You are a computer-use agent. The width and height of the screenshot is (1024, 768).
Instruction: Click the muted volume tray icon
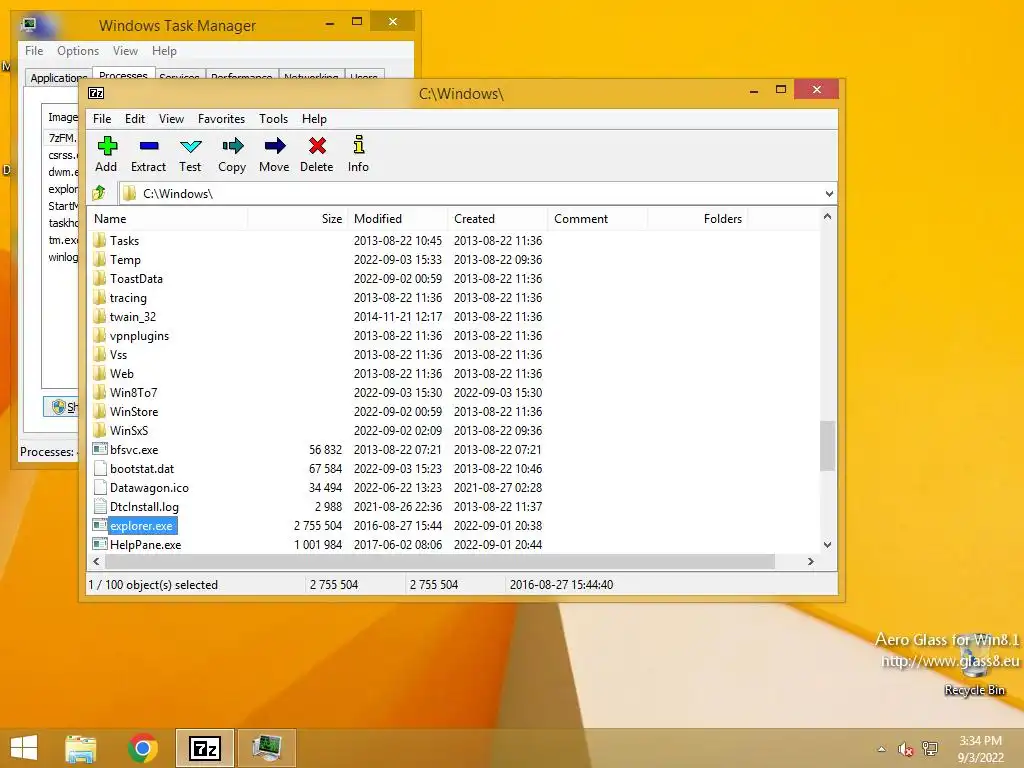pos(905,749)
